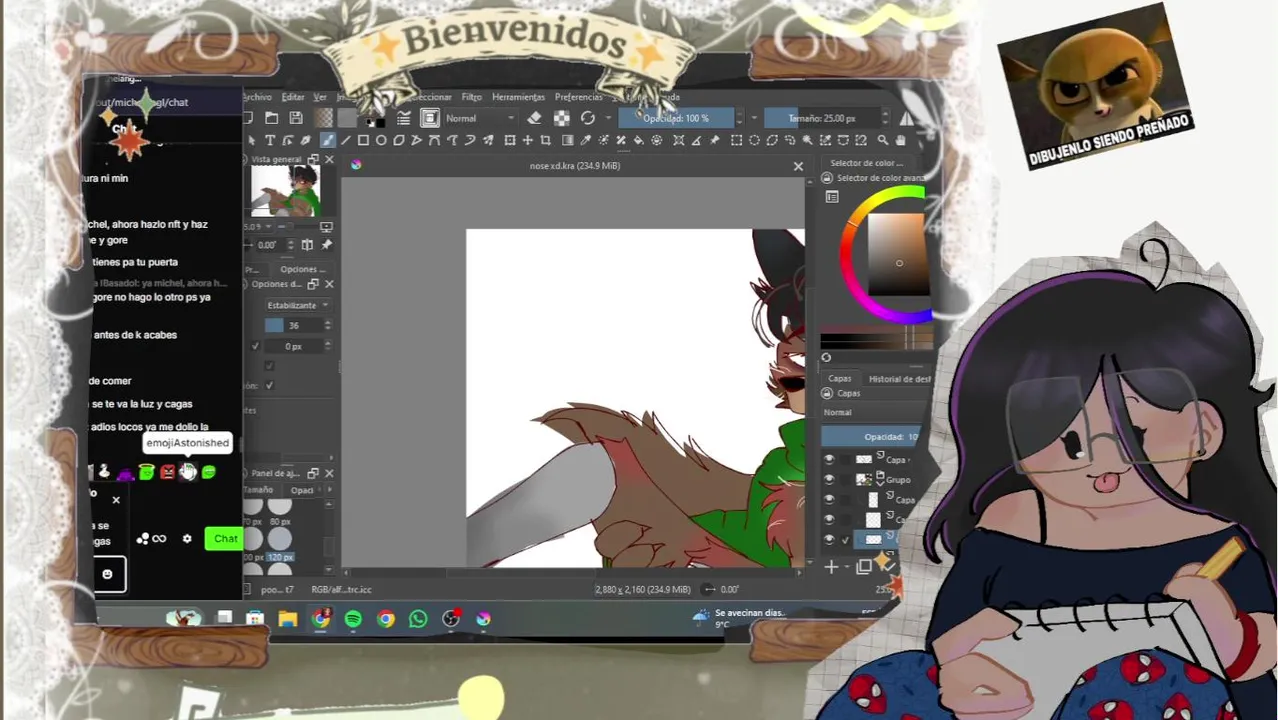
Task: Toggle preserve alpha checkerboard icon
Action: coord(562,118)
